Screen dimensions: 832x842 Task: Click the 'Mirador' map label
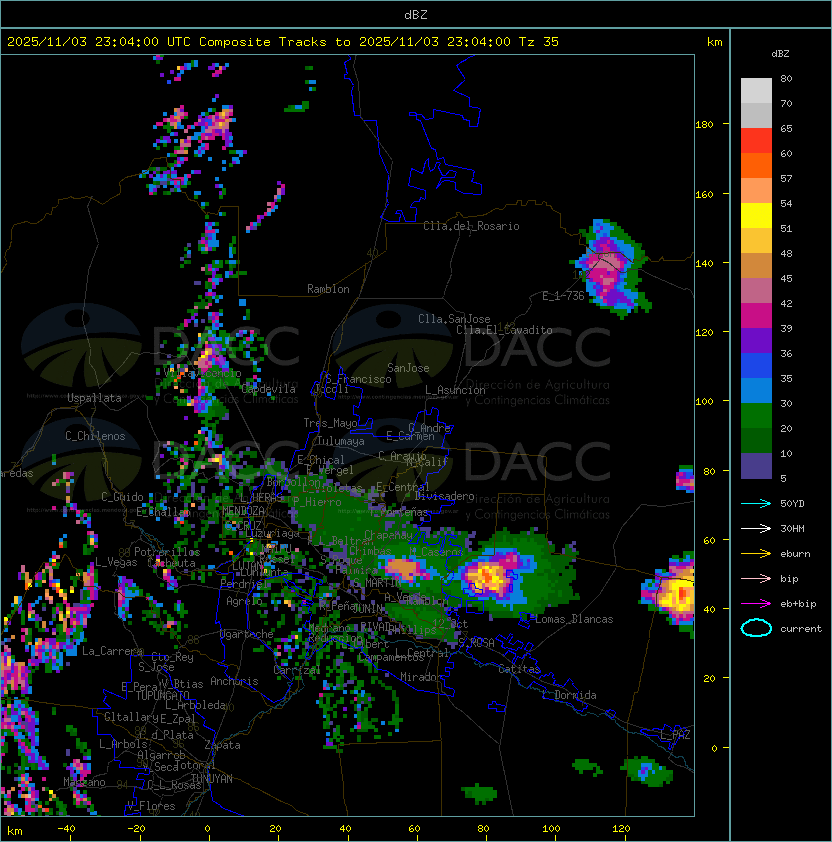coord(422,677)
